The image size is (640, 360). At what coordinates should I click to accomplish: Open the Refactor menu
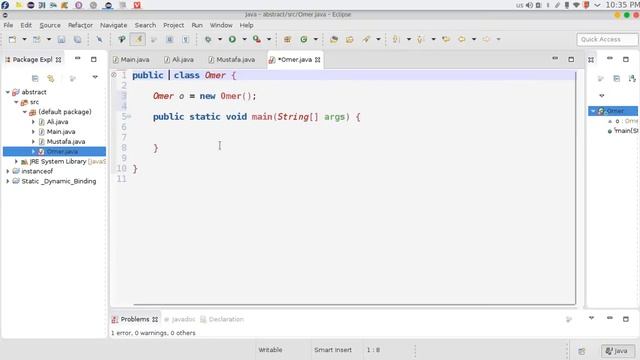pyautogui.click(x=80, y=25)
